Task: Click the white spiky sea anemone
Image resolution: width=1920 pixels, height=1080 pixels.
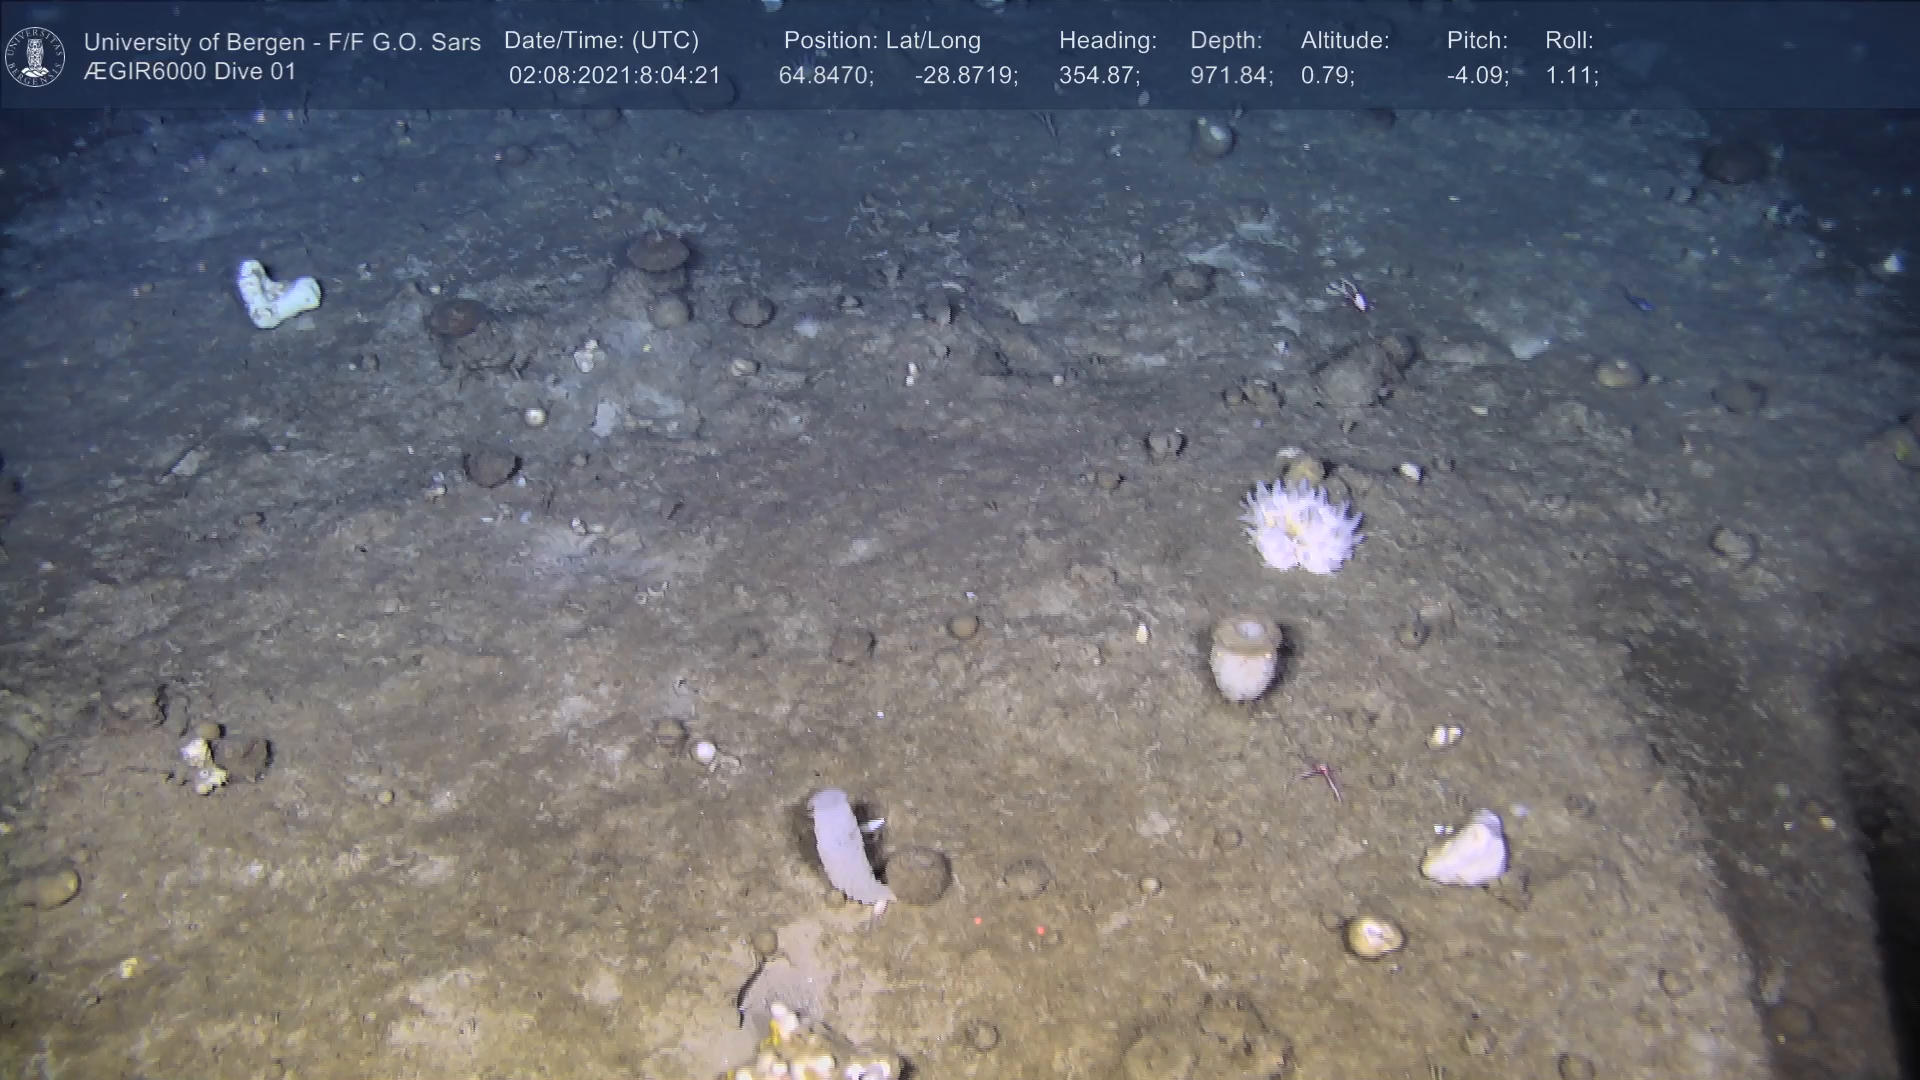Action: 1301,527
